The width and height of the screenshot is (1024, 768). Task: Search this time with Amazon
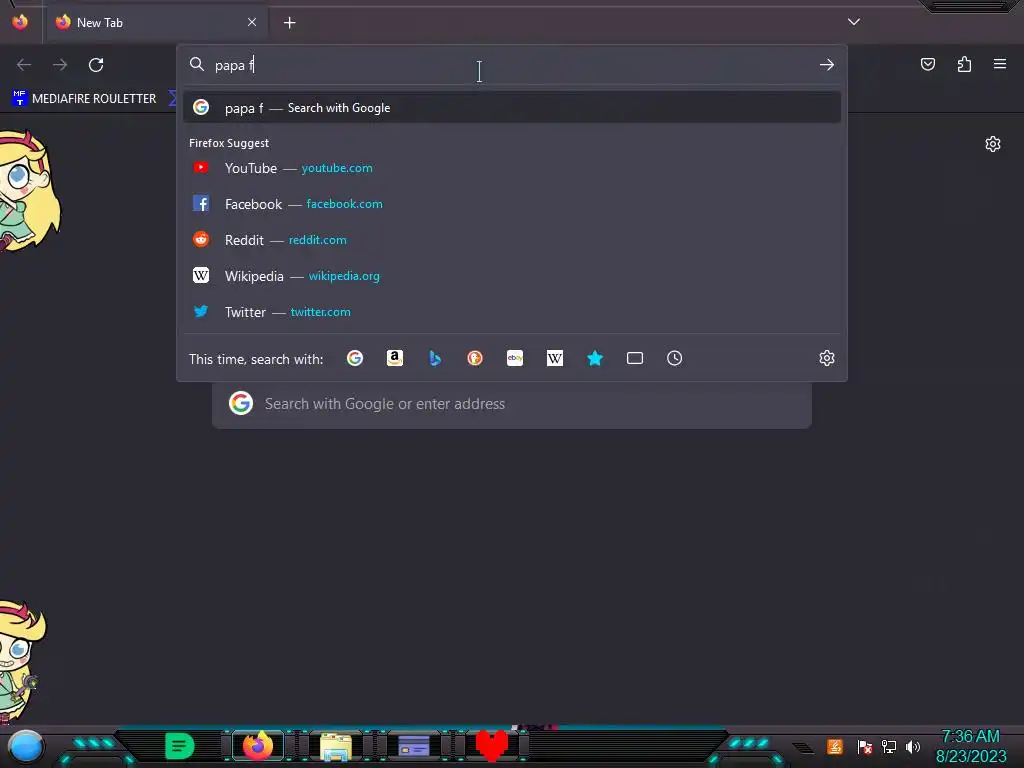coord(394,358)
